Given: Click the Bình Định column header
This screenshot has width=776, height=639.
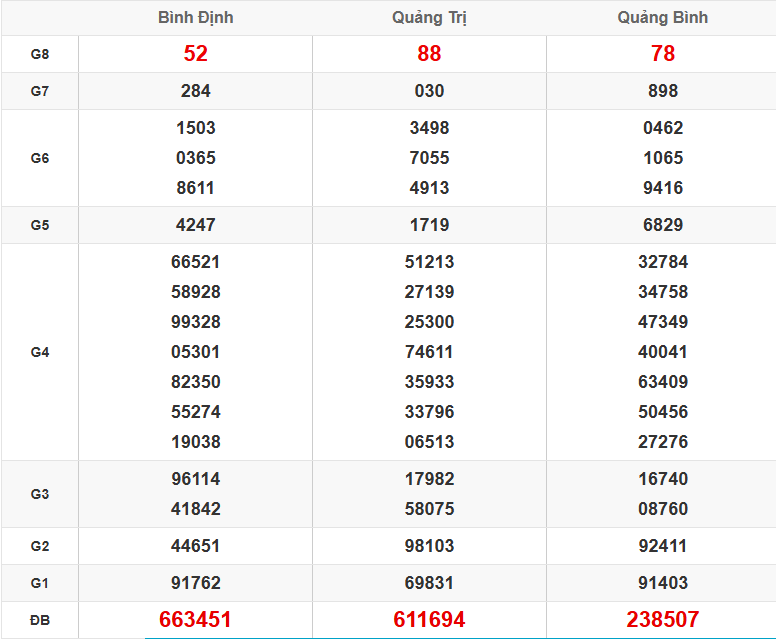Looking at the screenshot, I should point(196,18).
